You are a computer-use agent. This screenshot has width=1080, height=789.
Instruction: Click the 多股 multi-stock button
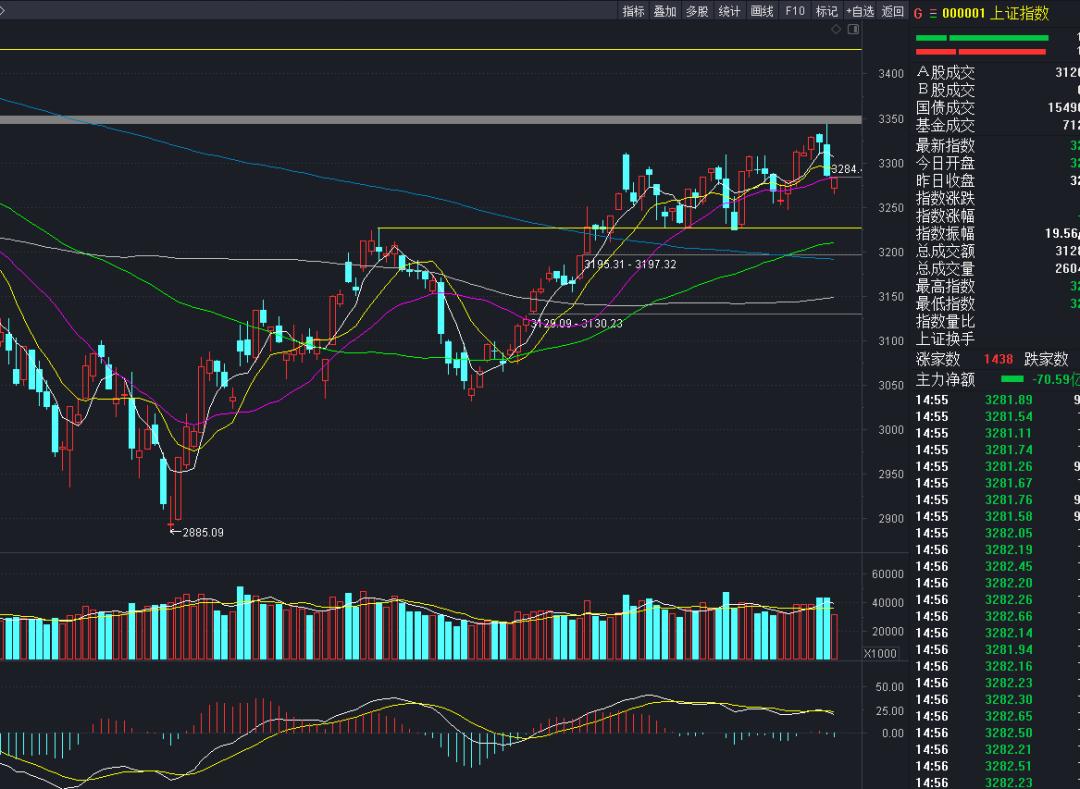(697, 11)
